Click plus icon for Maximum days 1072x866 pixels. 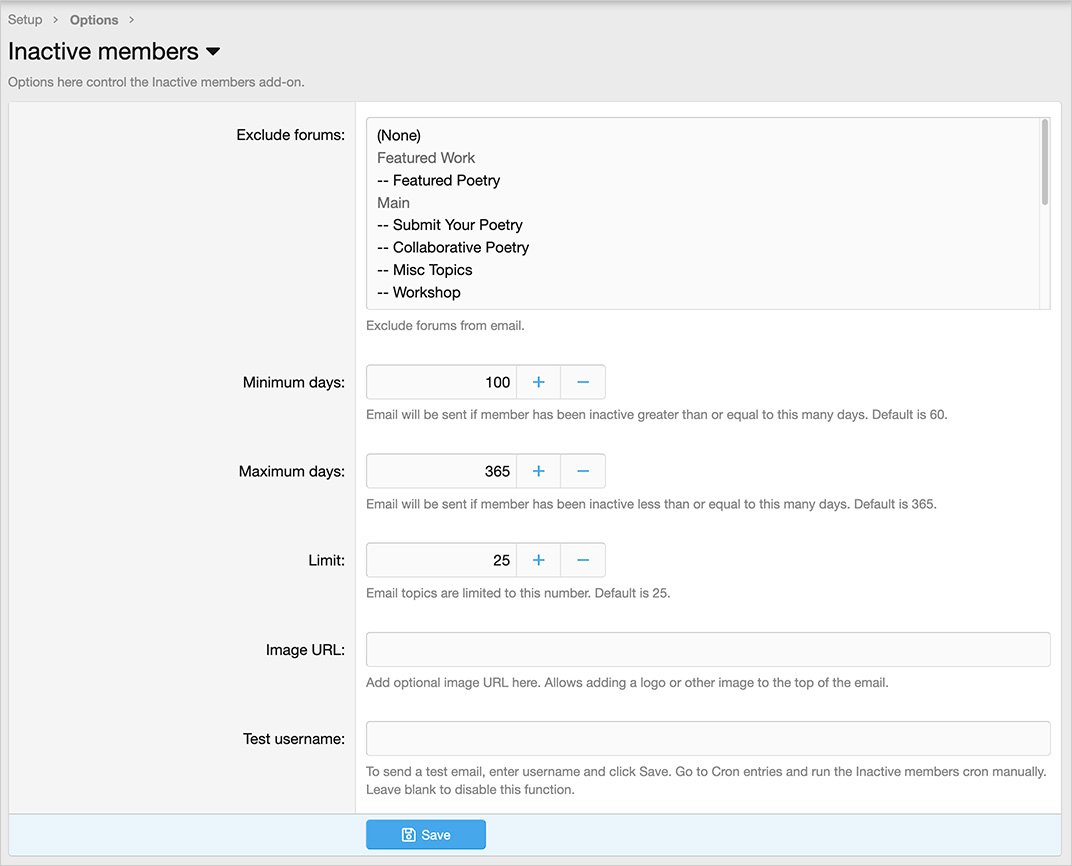coord(538,471)
